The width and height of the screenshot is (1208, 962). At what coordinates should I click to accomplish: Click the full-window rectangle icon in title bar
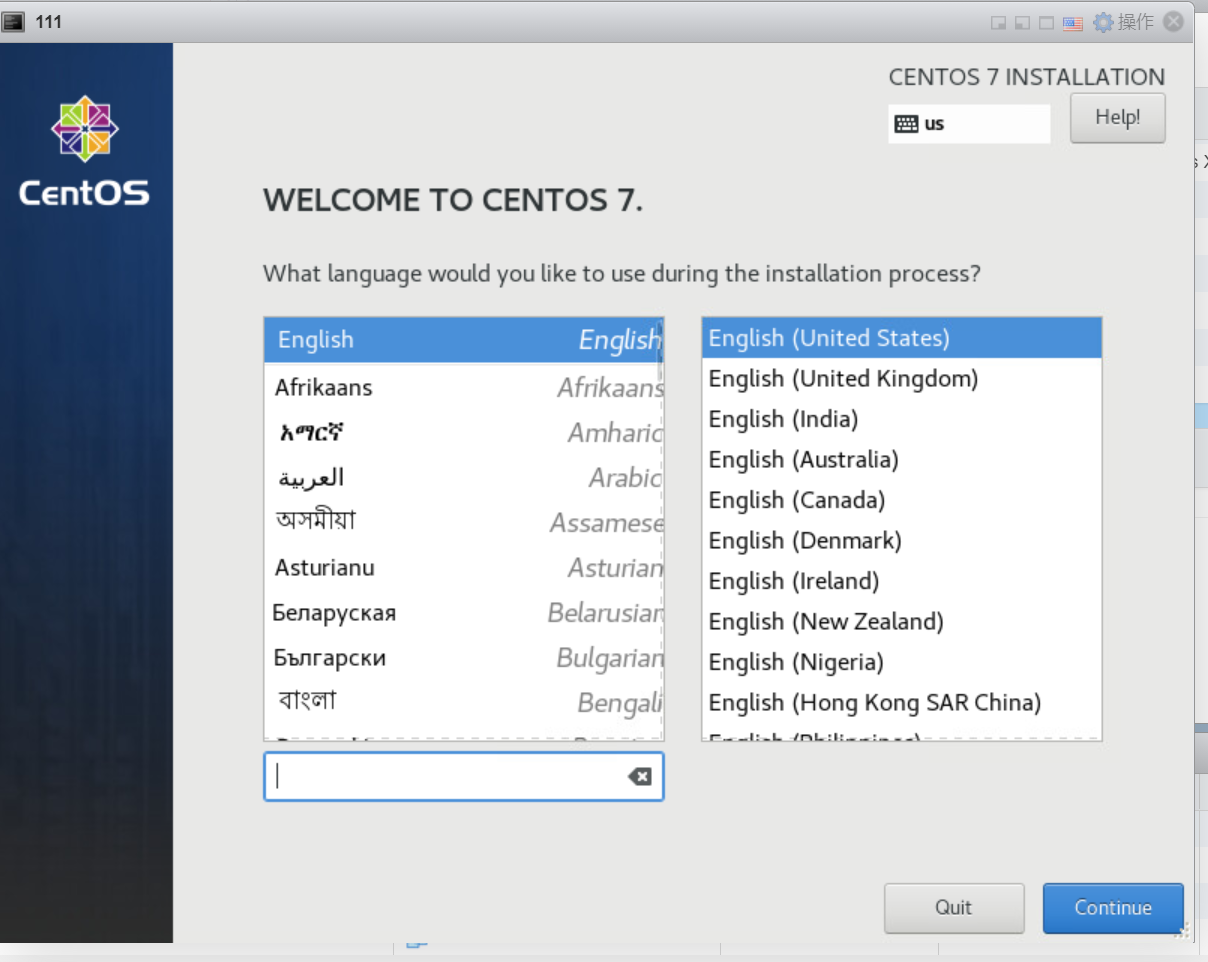pos(1046,23)
